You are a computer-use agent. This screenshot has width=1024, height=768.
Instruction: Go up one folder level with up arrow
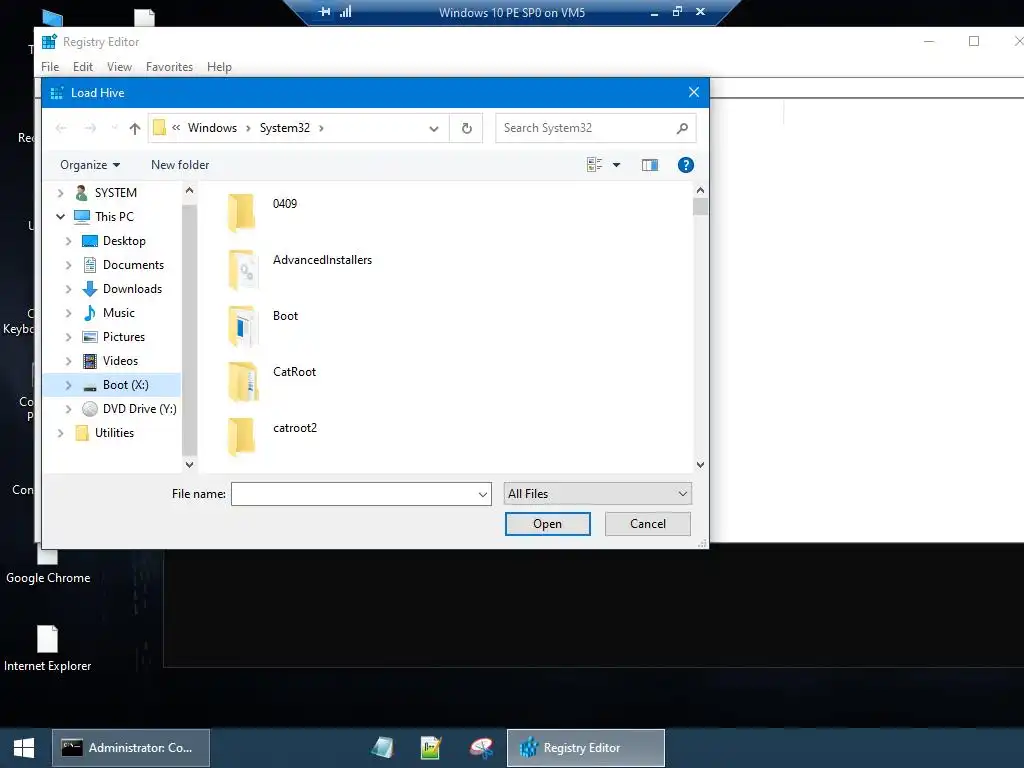(x=135, y=128)
